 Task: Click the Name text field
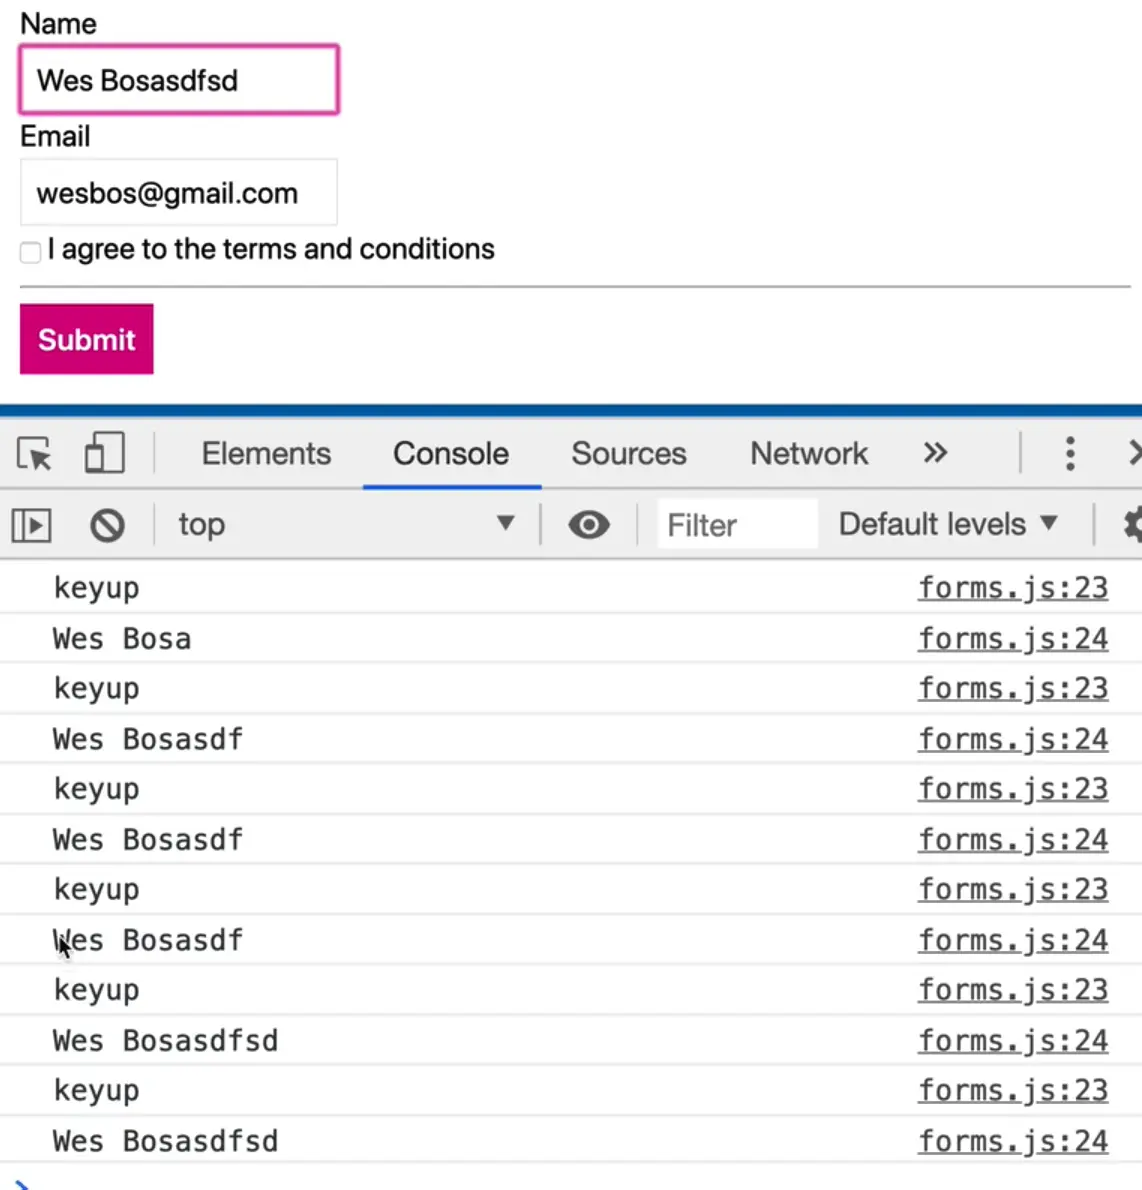pyautogui.click(x=179, y=80)
